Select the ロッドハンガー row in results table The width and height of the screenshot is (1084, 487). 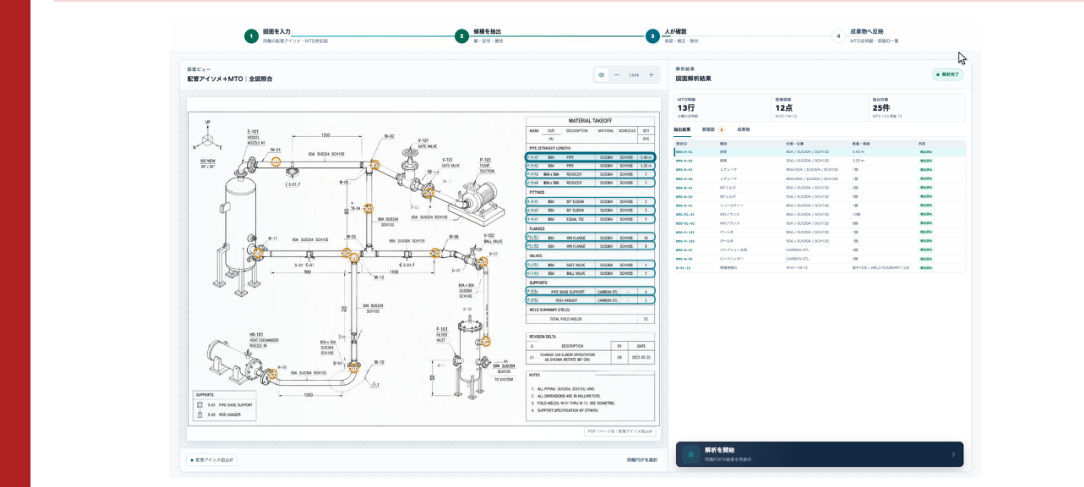click(x=820, y=259)
